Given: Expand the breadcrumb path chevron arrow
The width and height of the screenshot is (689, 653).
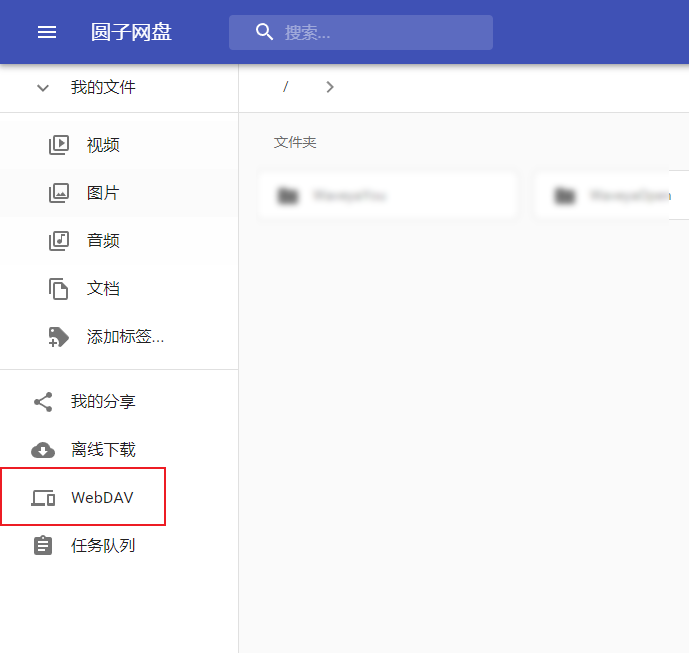Looking at the screenshot, I should pyautogui.click(x=330, y=87).
